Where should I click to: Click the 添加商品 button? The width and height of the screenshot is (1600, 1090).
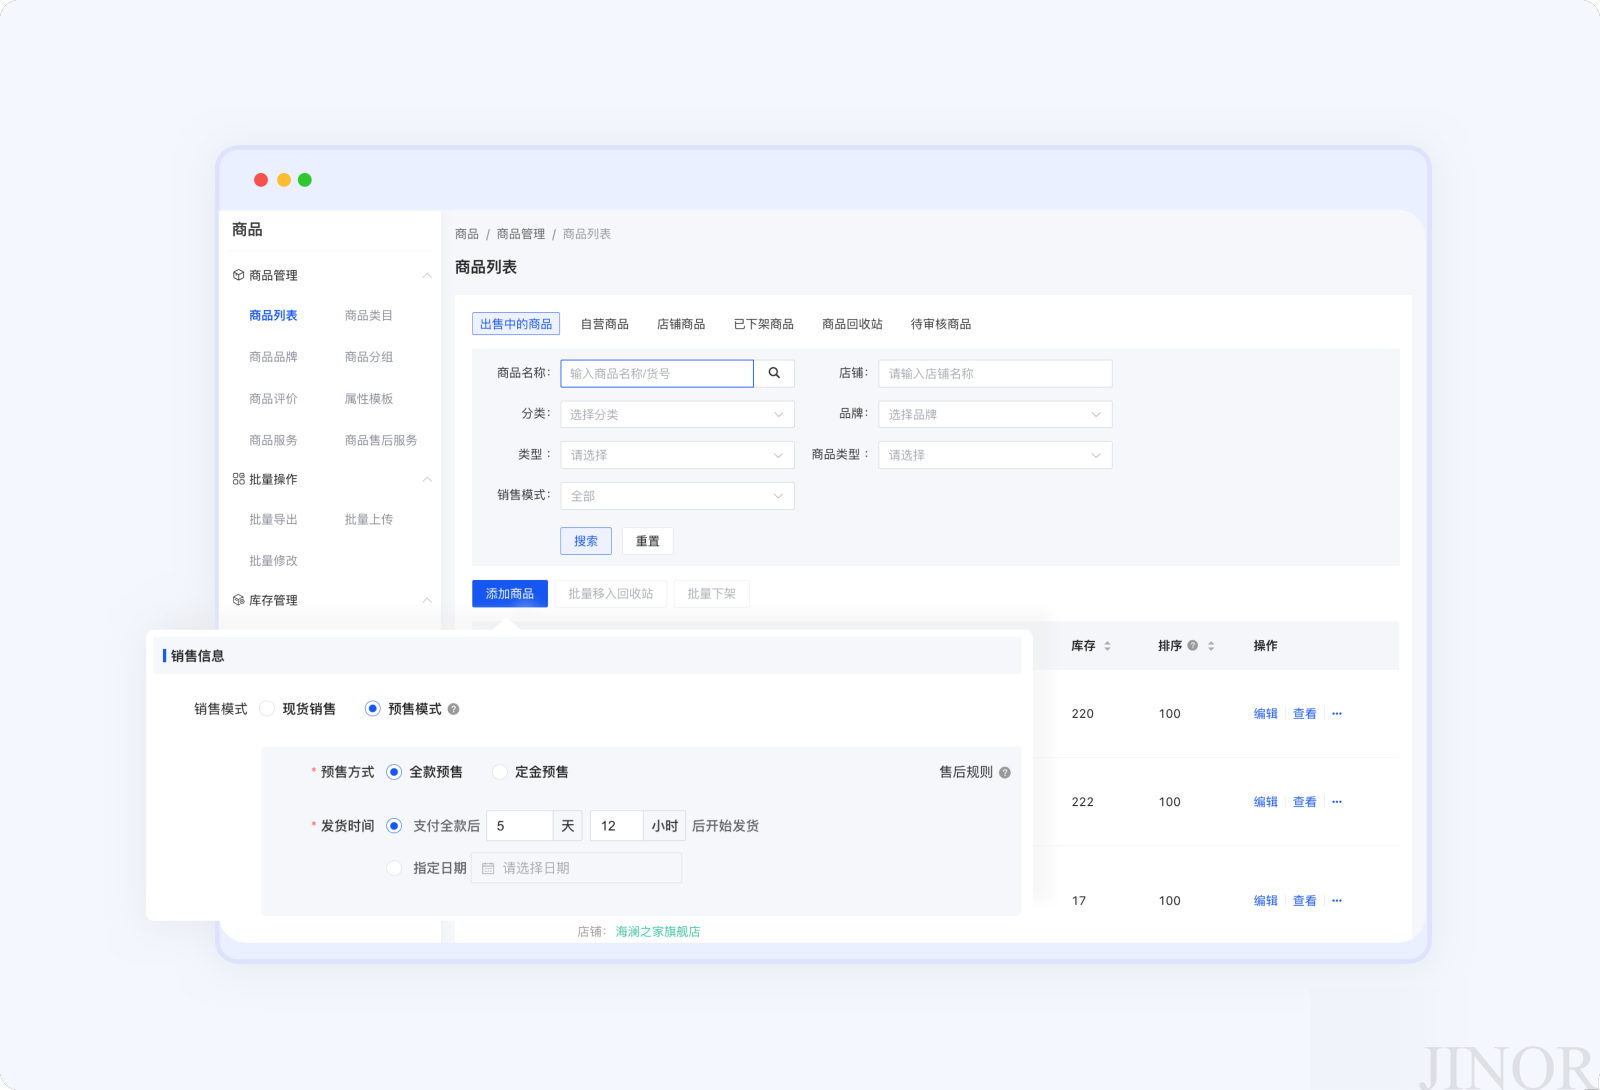click(510, 594)
